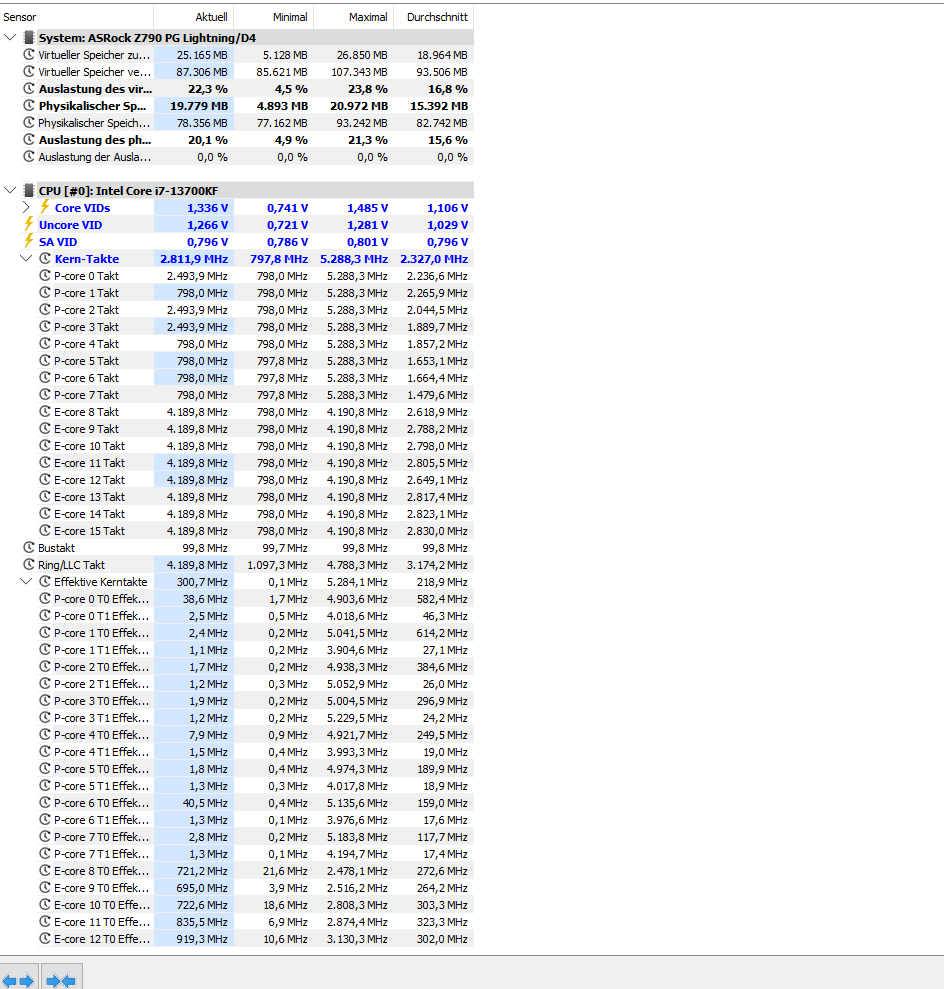Select the Virtueller Speicher ve... row label
Screen dimensions: 944x989
pyautogui.click(x=95, y=72)
